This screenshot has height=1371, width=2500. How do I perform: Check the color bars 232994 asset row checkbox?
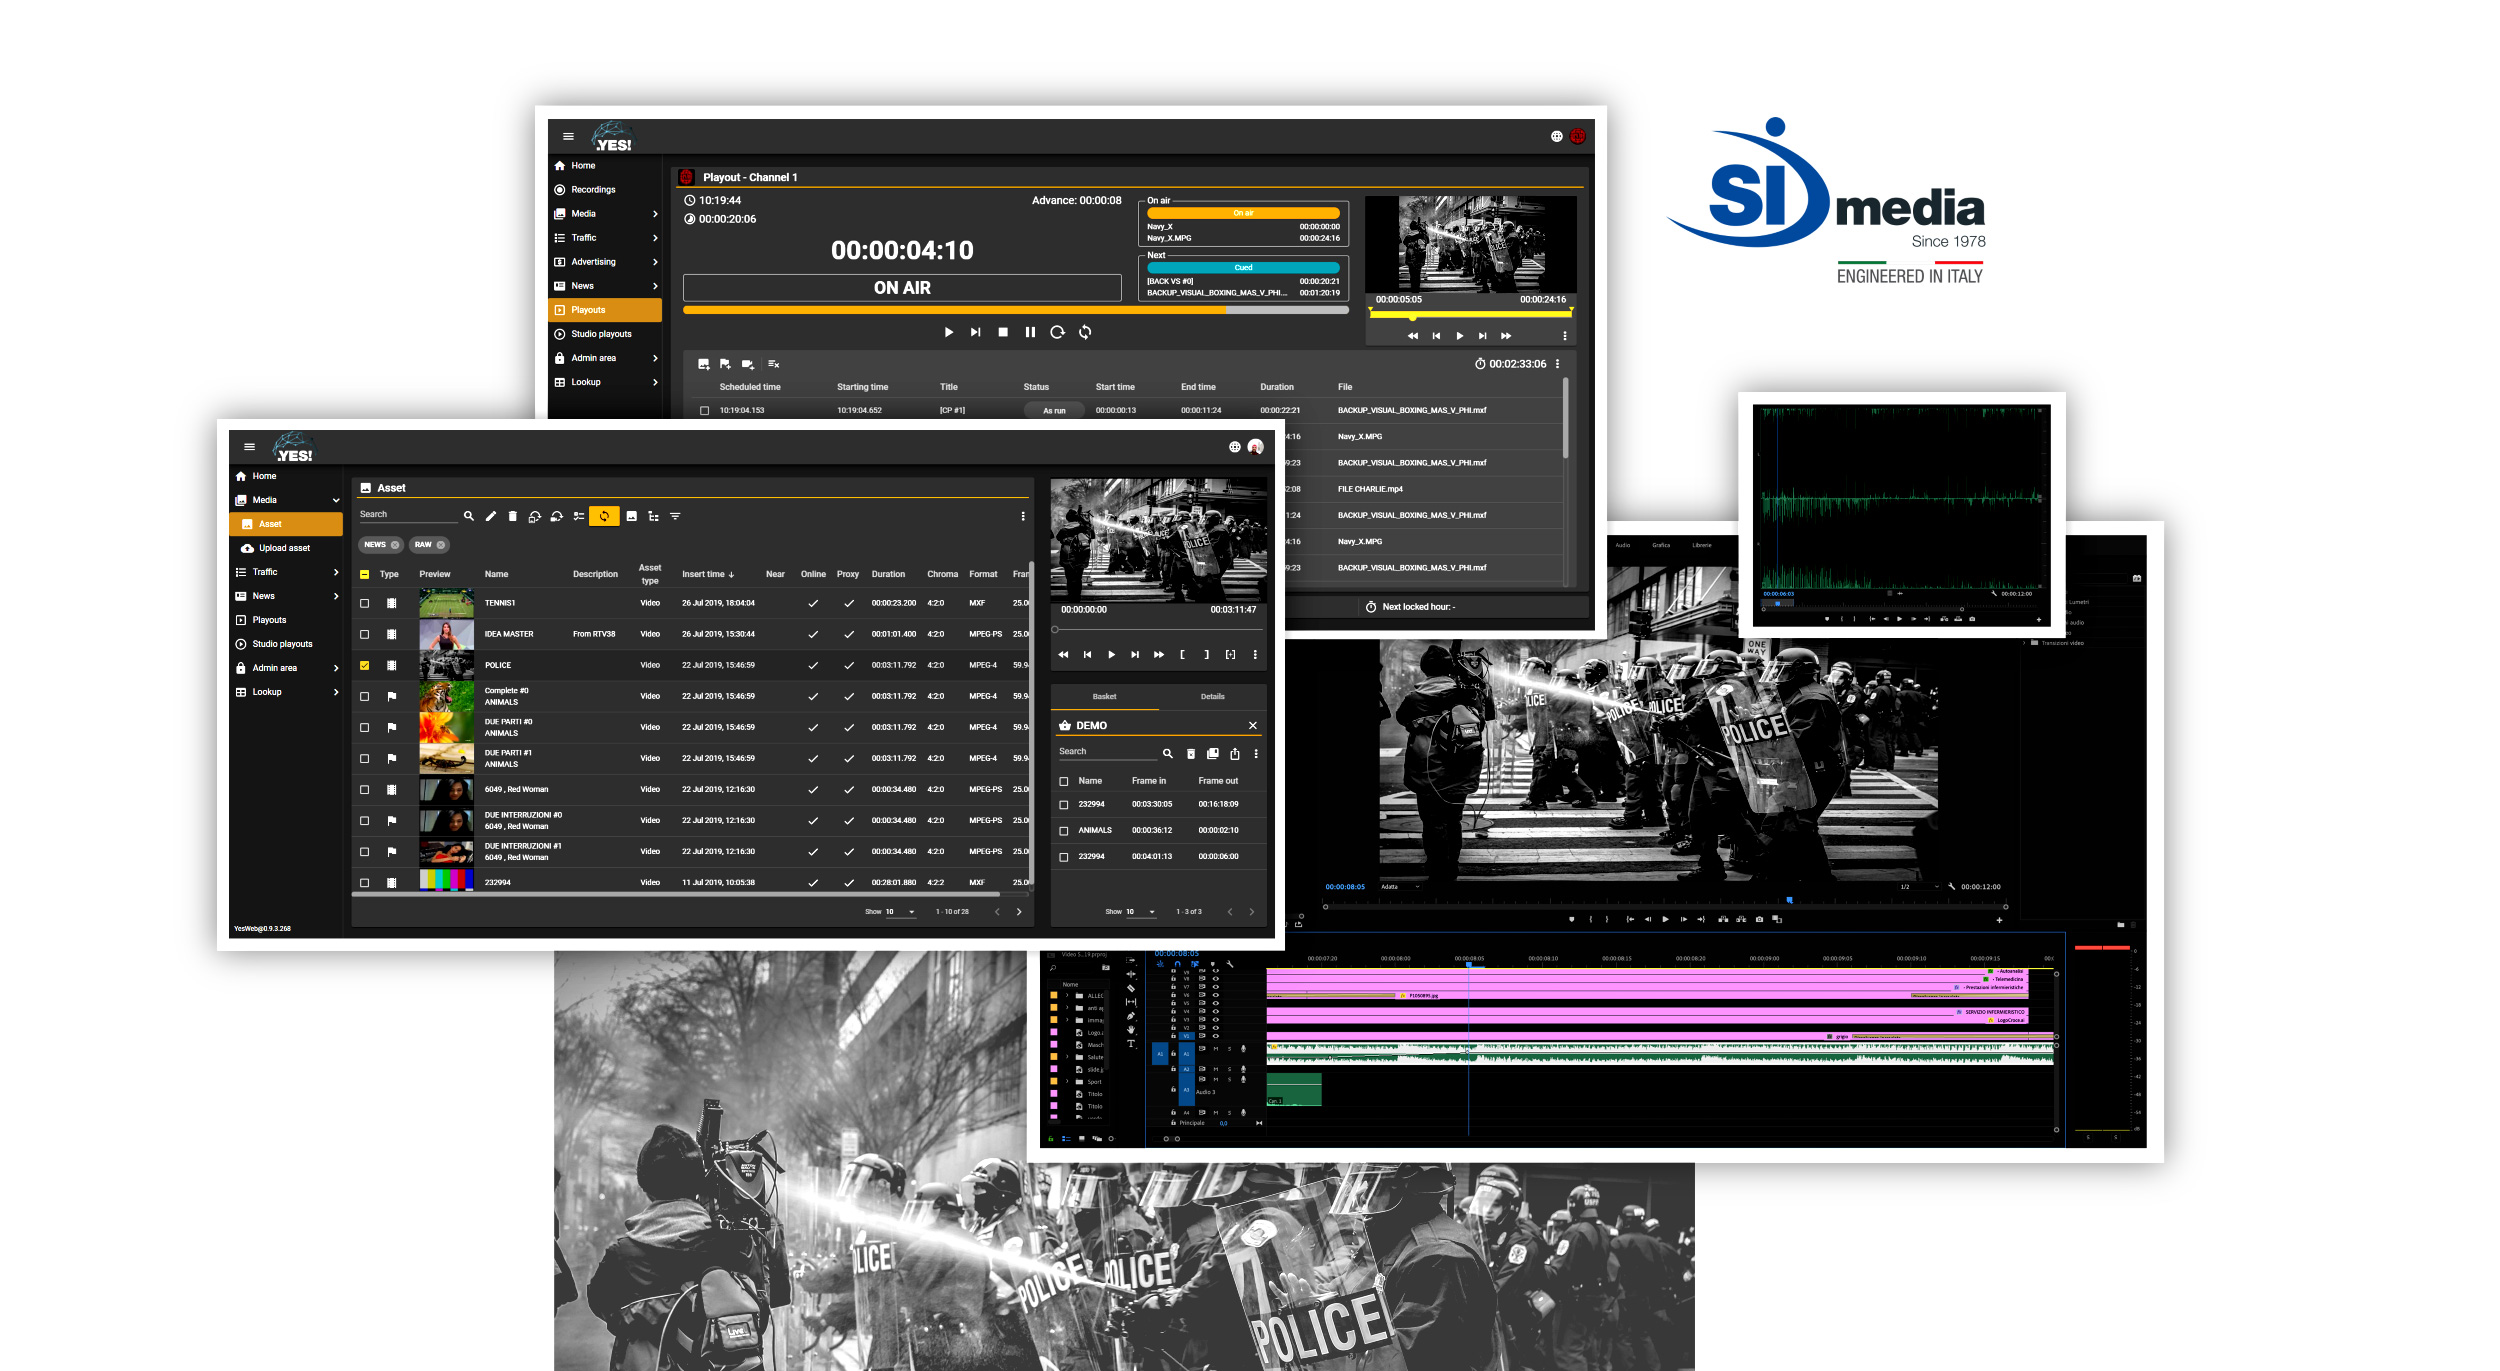tap(364, 882)
